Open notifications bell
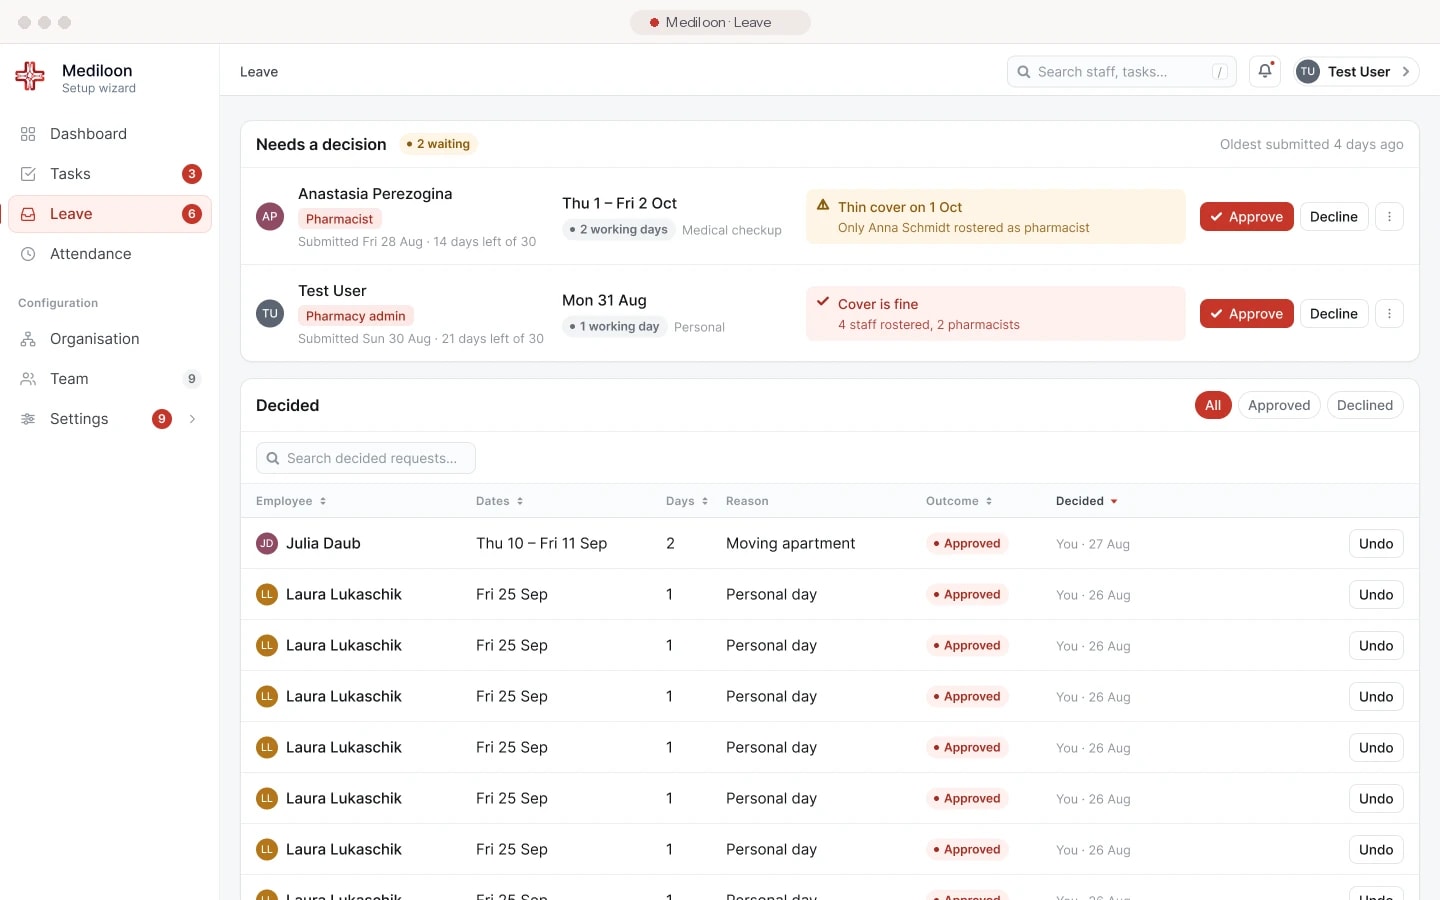The width and height of the screenshot is (1440, 900). pos(1265,71)
